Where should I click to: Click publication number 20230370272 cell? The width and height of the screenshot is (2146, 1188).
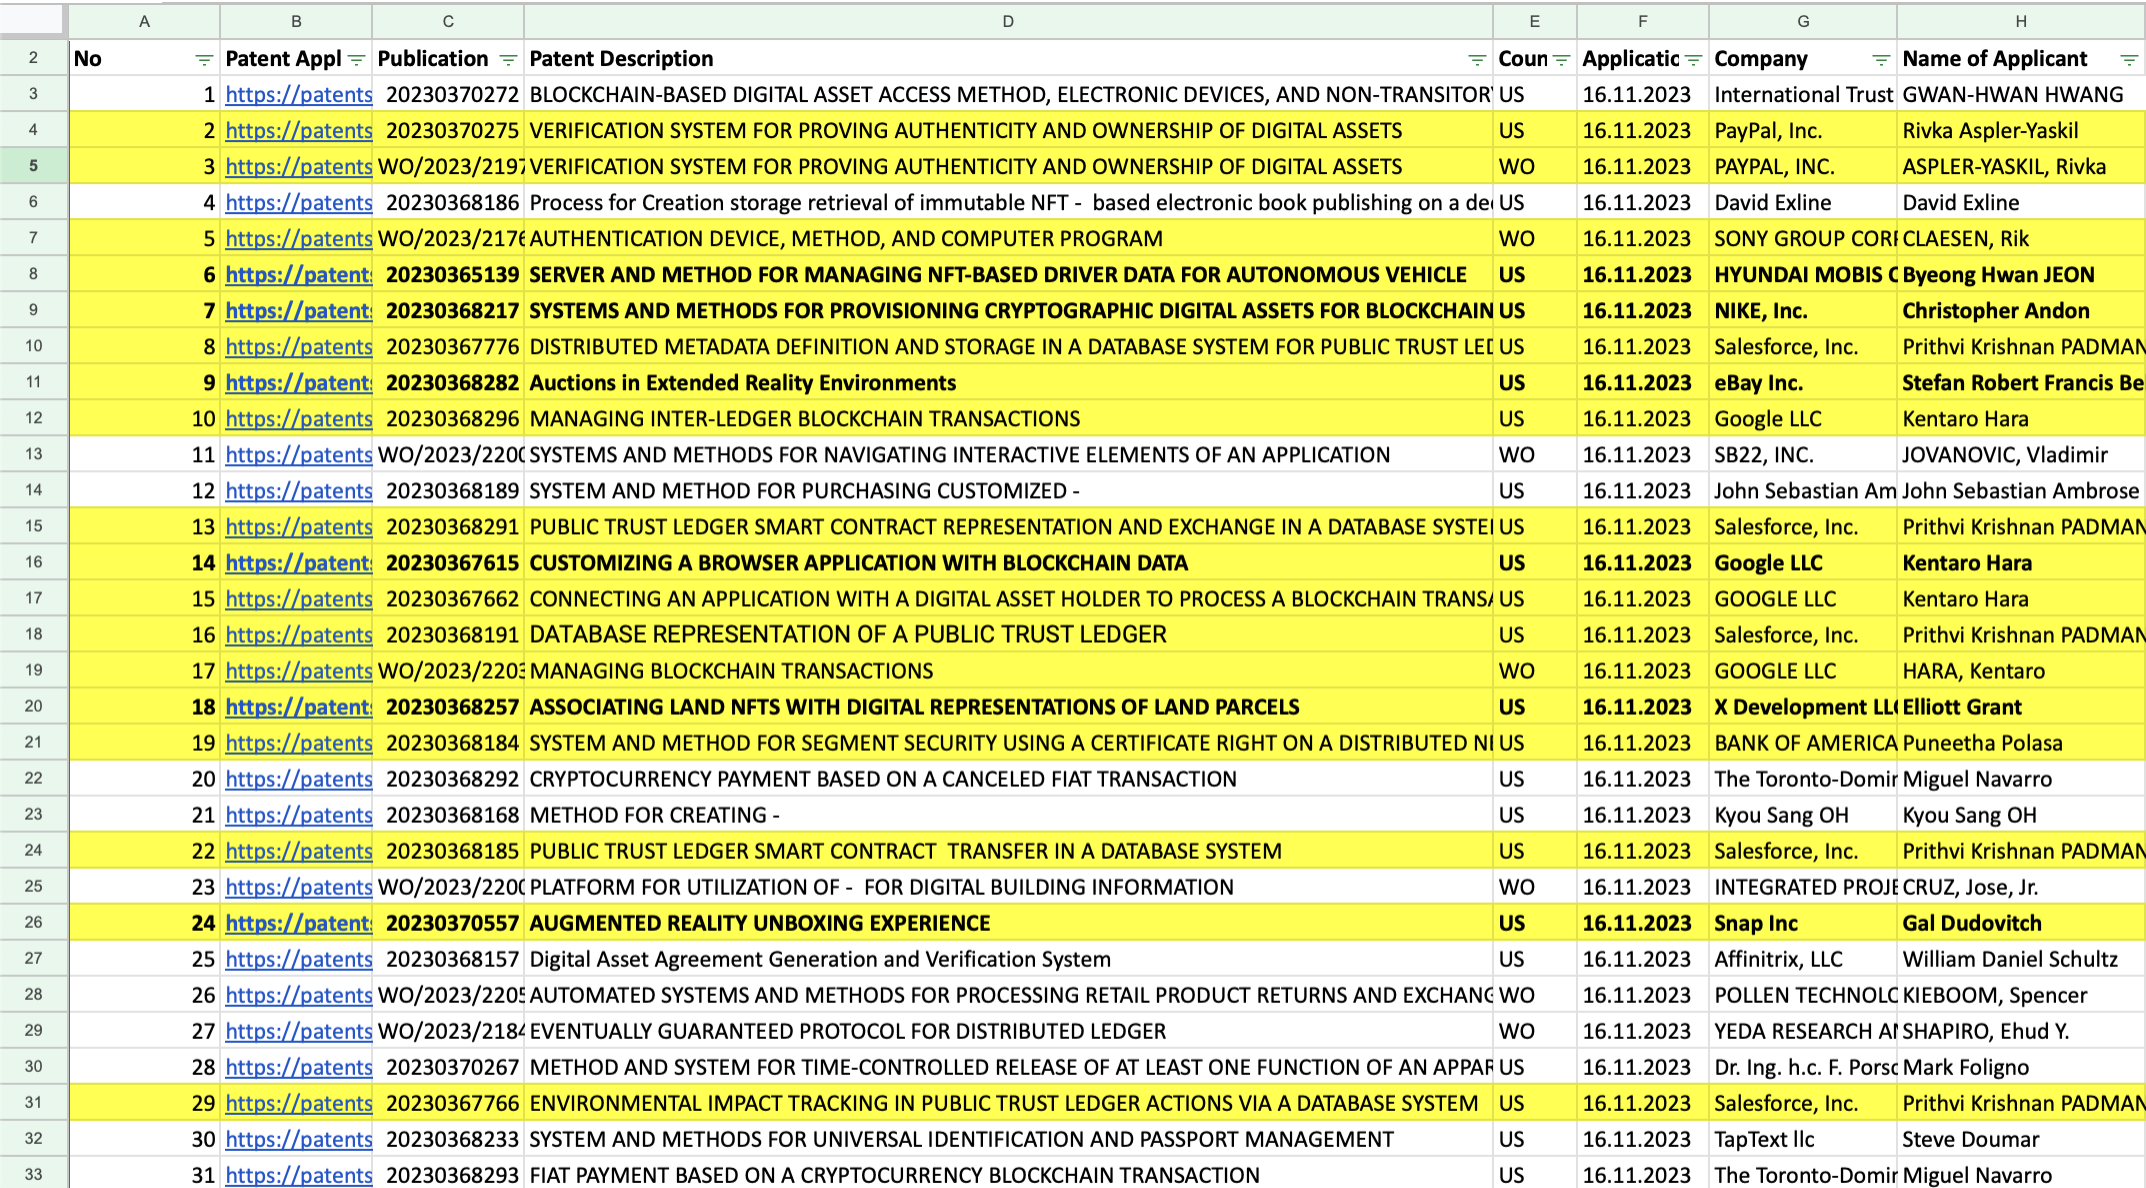(452, 95)
